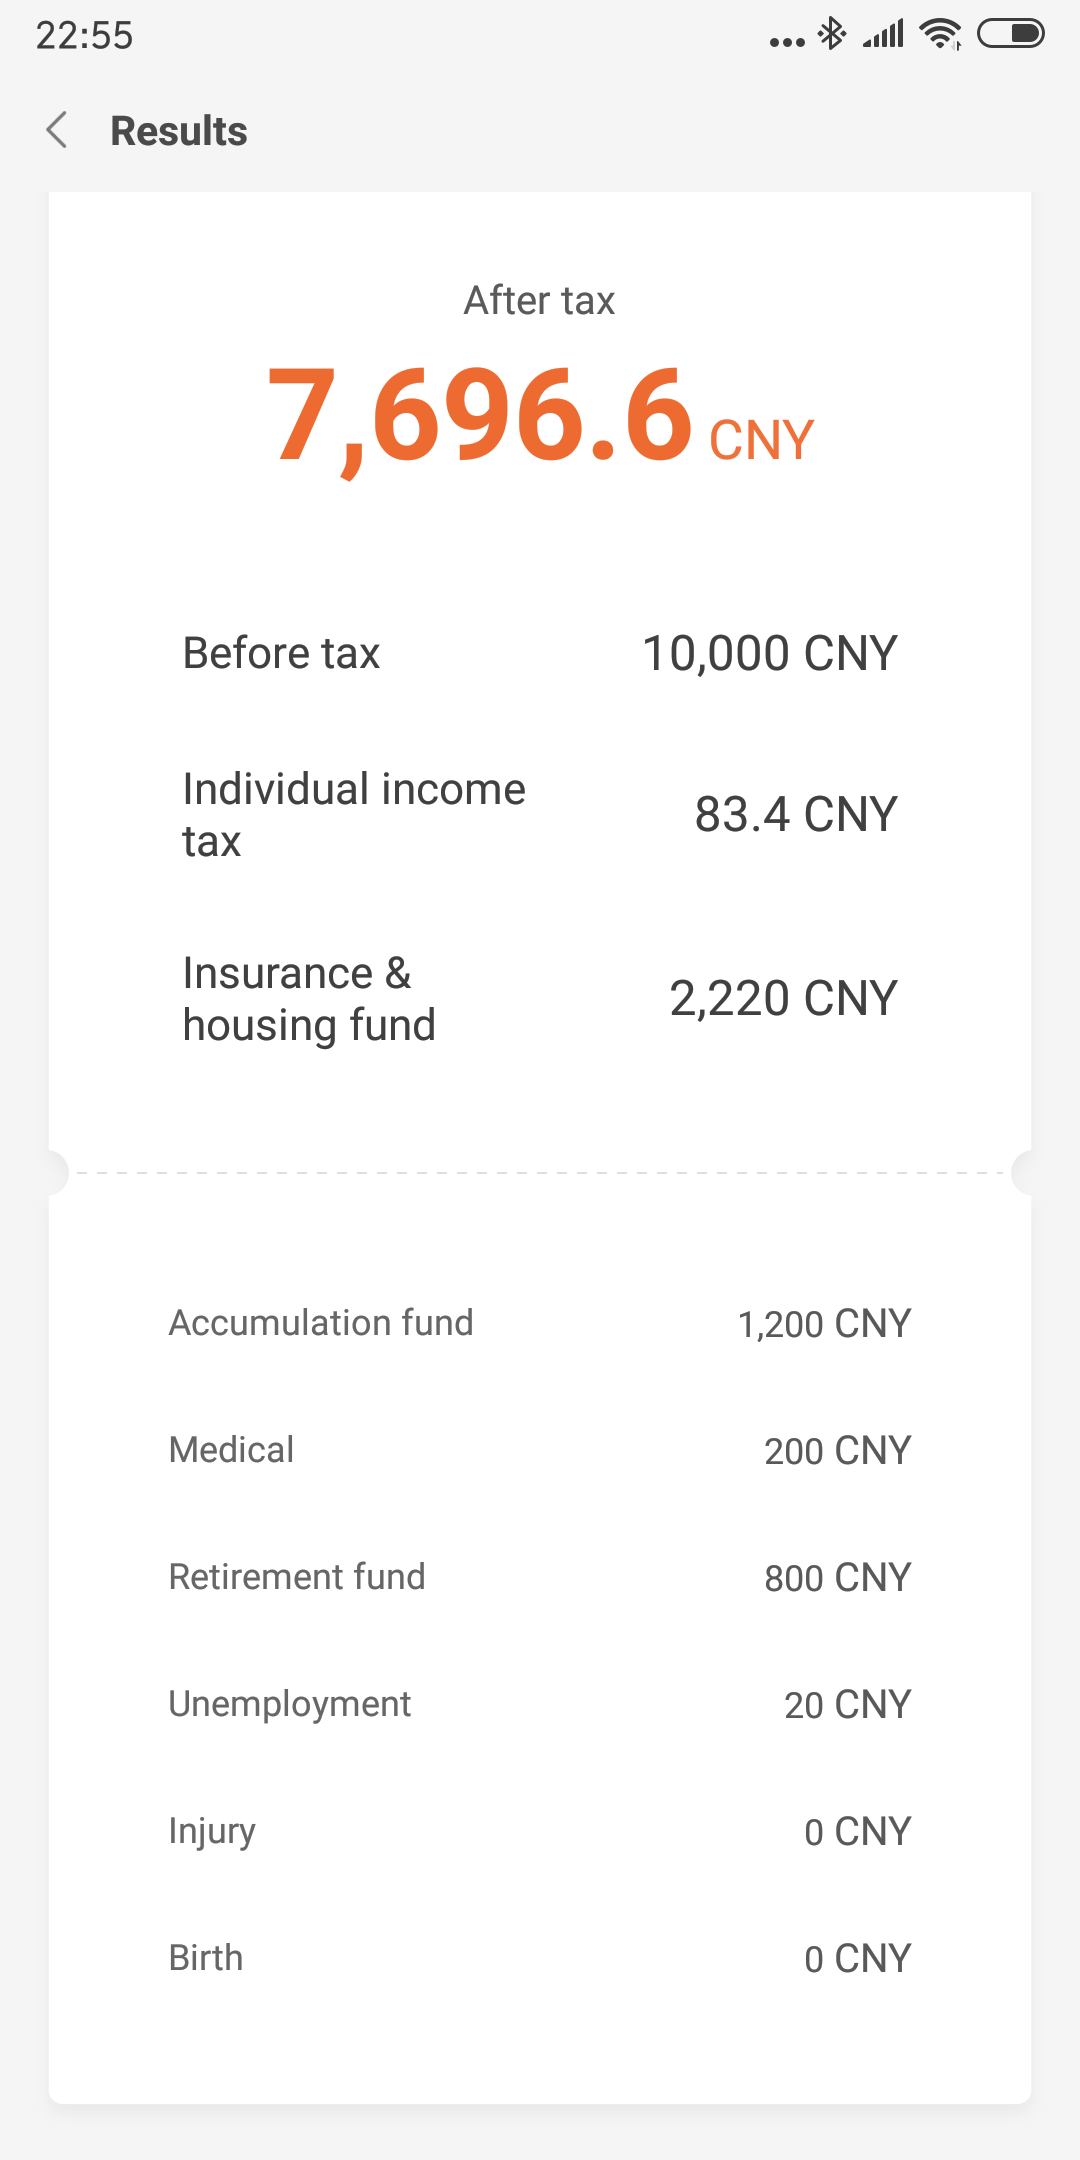Tap the three-dot status bar icon

pyautogui.click(x=787, y=42)
